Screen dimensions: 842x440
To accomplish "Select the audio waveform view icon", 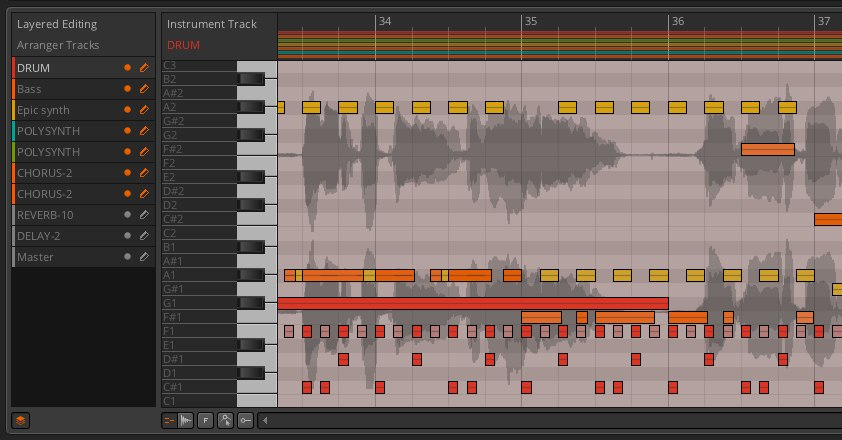I will pos(186,421).
